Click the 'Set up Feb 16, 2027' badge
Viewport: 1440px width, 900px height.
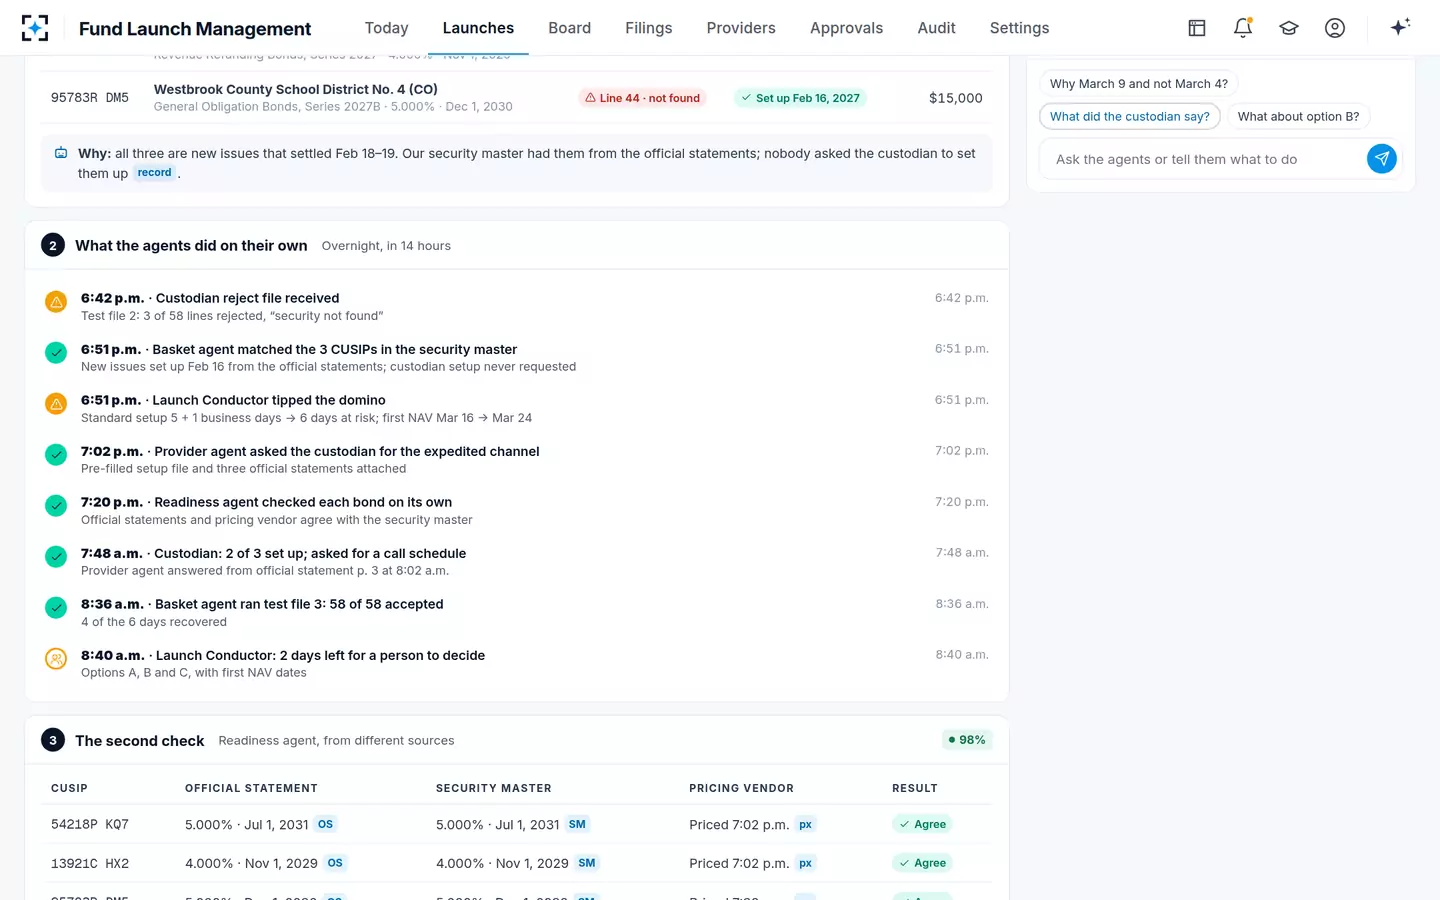pos(800,98)
